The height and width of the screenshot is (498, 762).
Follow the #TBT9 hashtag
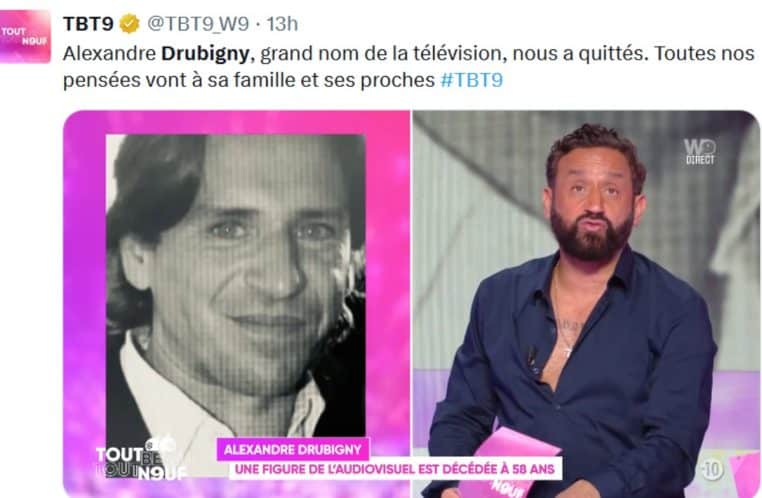[x=471, y=80]
